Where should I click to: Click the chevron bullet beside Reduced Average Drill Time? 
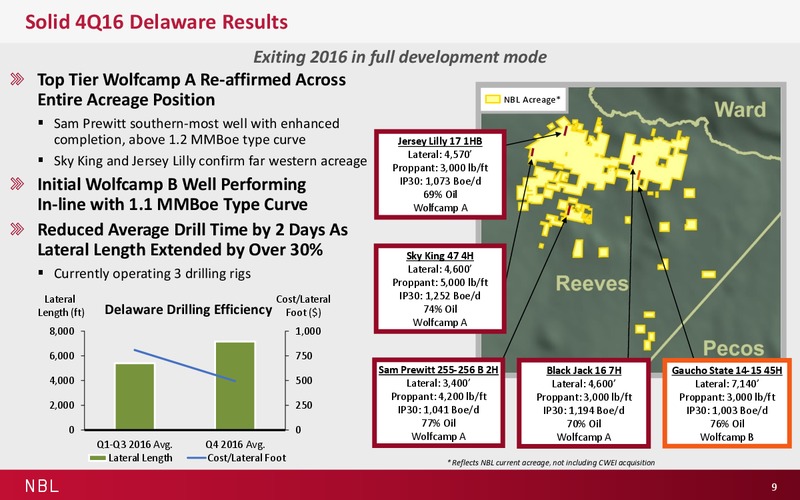click(x=17, y=229)
